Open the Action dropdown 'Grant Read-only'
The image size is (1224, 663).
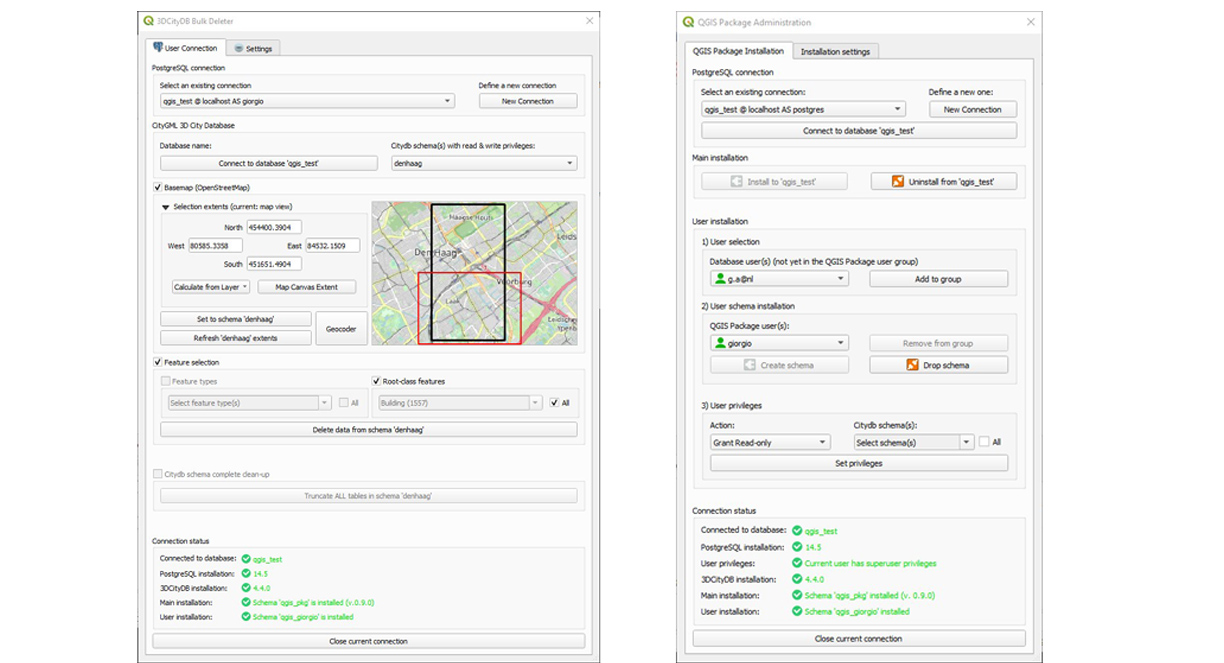tap(770, 442)
